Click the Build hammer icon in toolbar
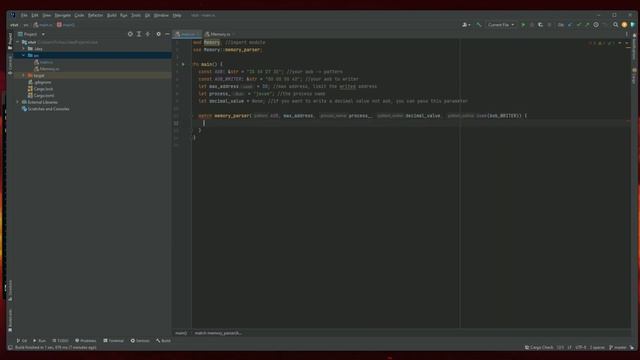 (x=478, y=25)
